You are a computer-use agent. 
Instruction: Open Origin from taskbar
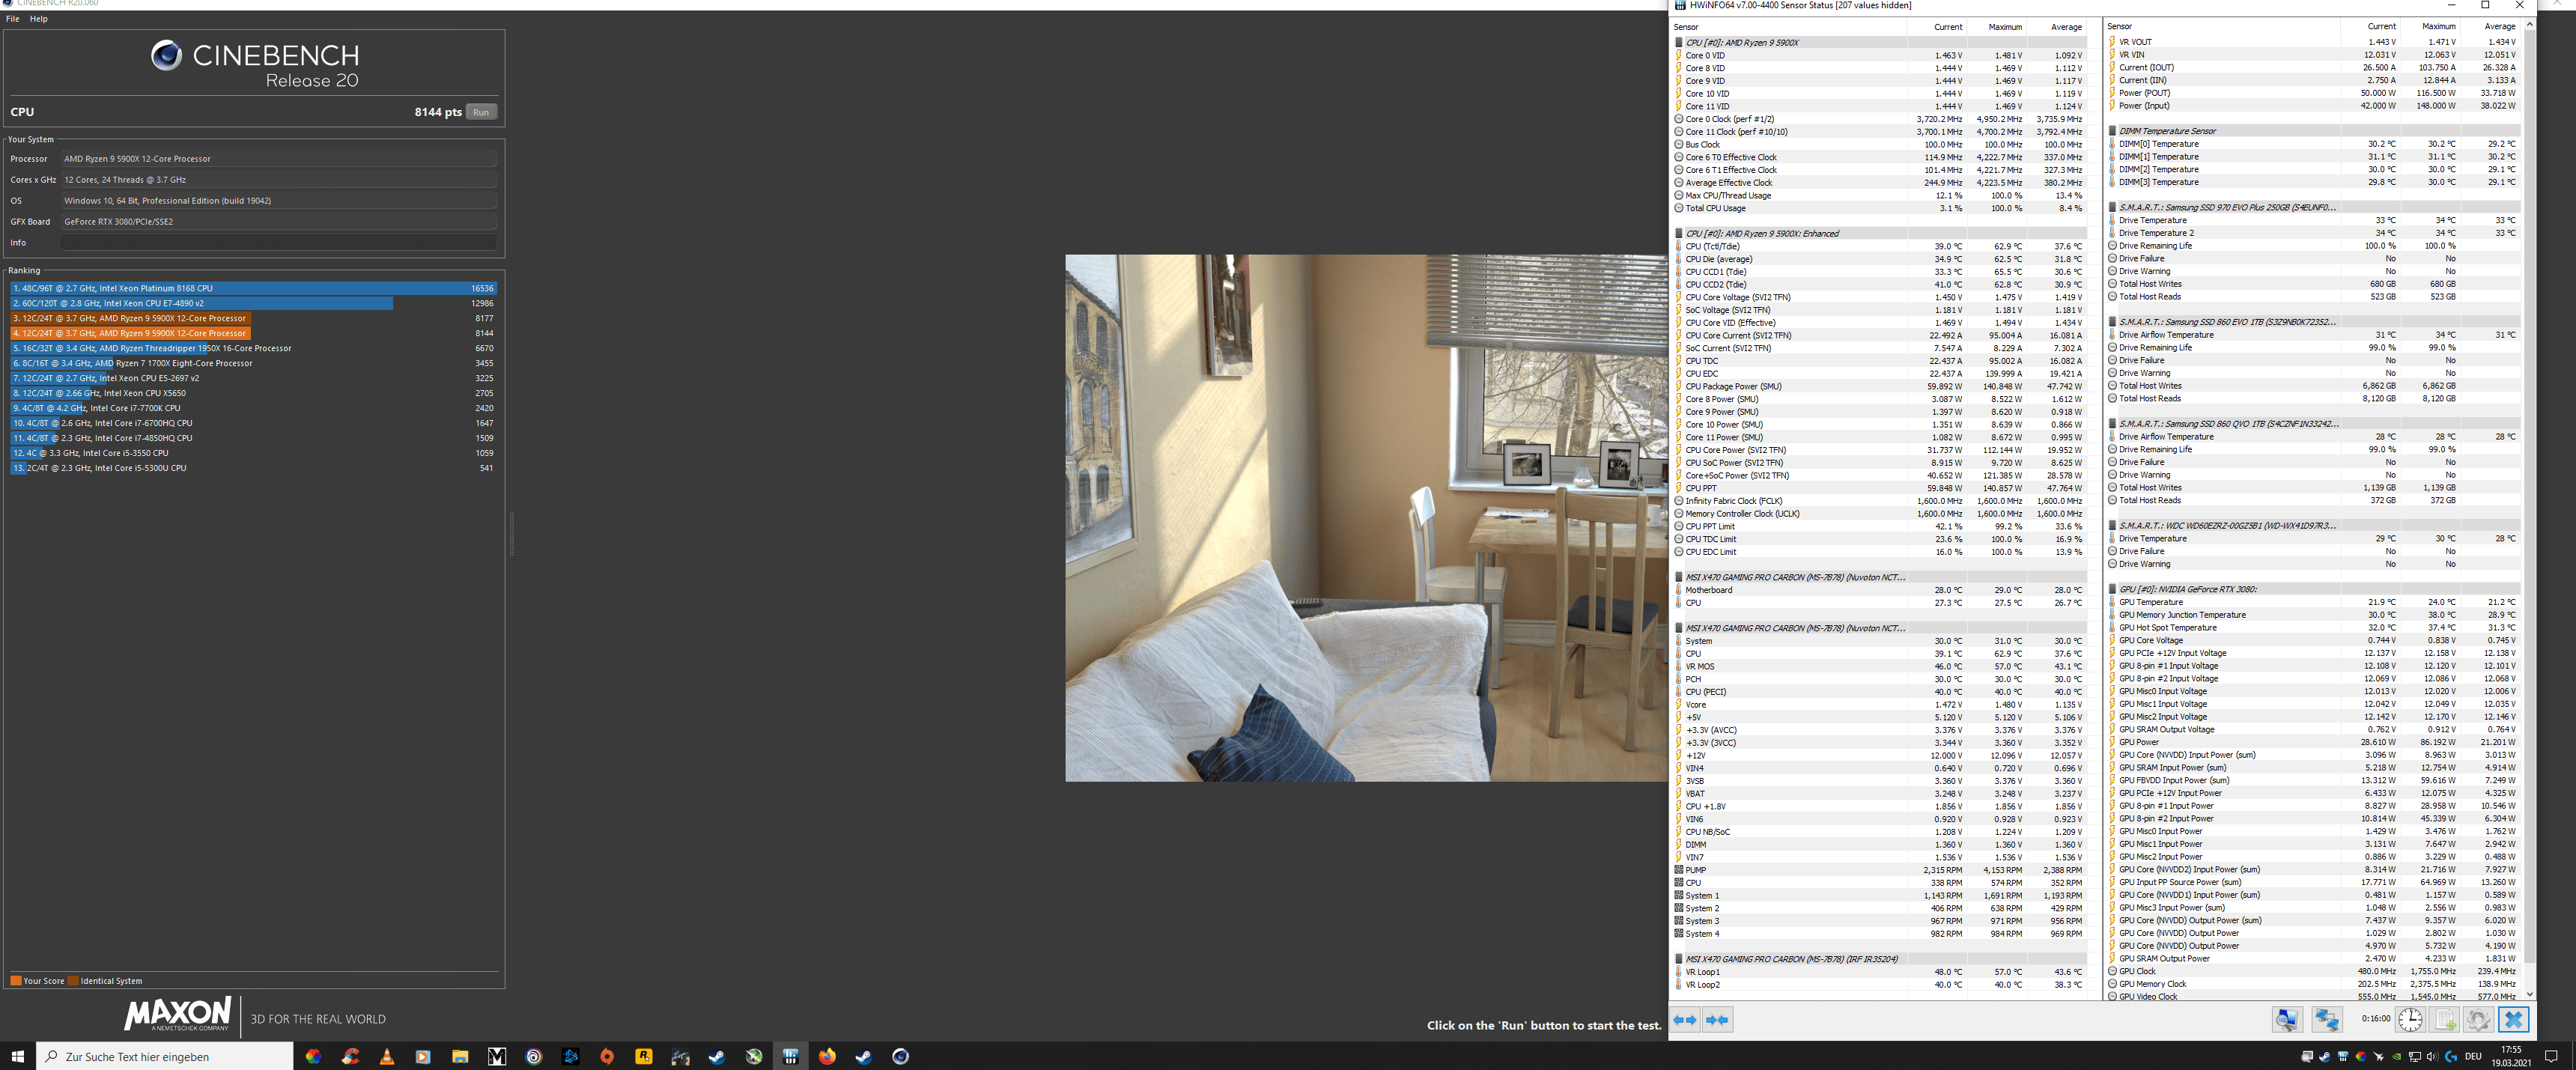pos(607,1056)
